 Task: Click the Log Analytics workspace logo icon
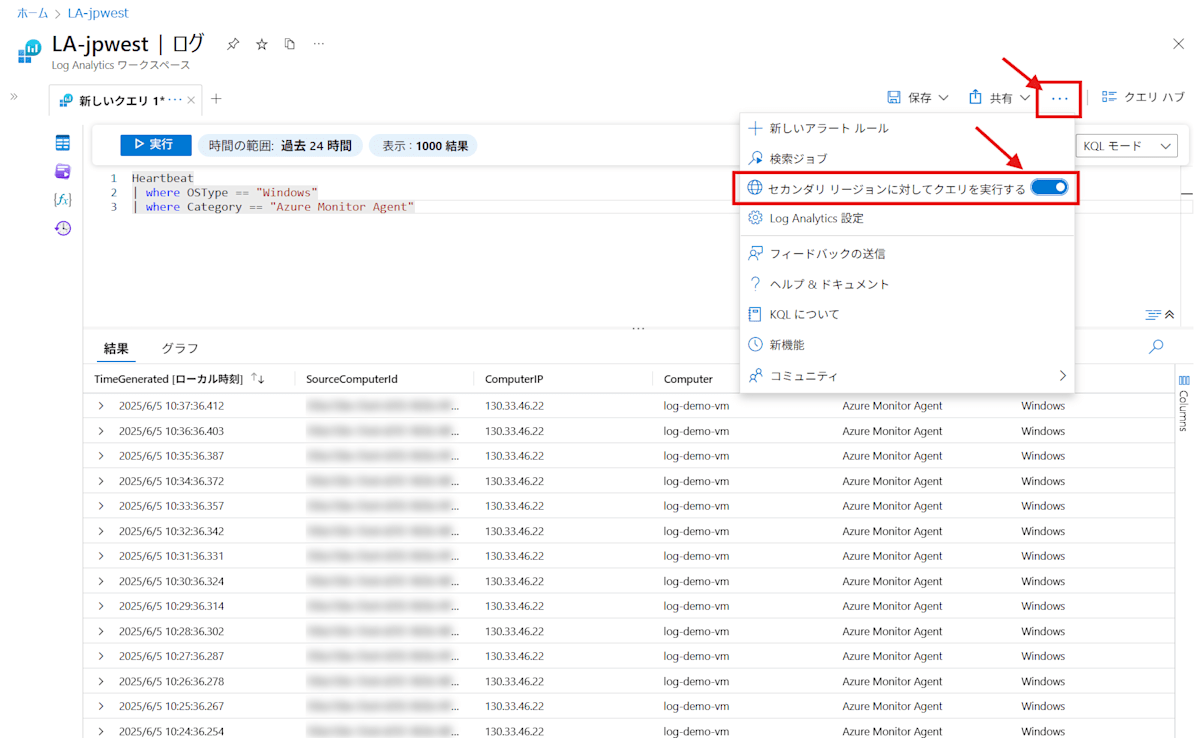30,49
